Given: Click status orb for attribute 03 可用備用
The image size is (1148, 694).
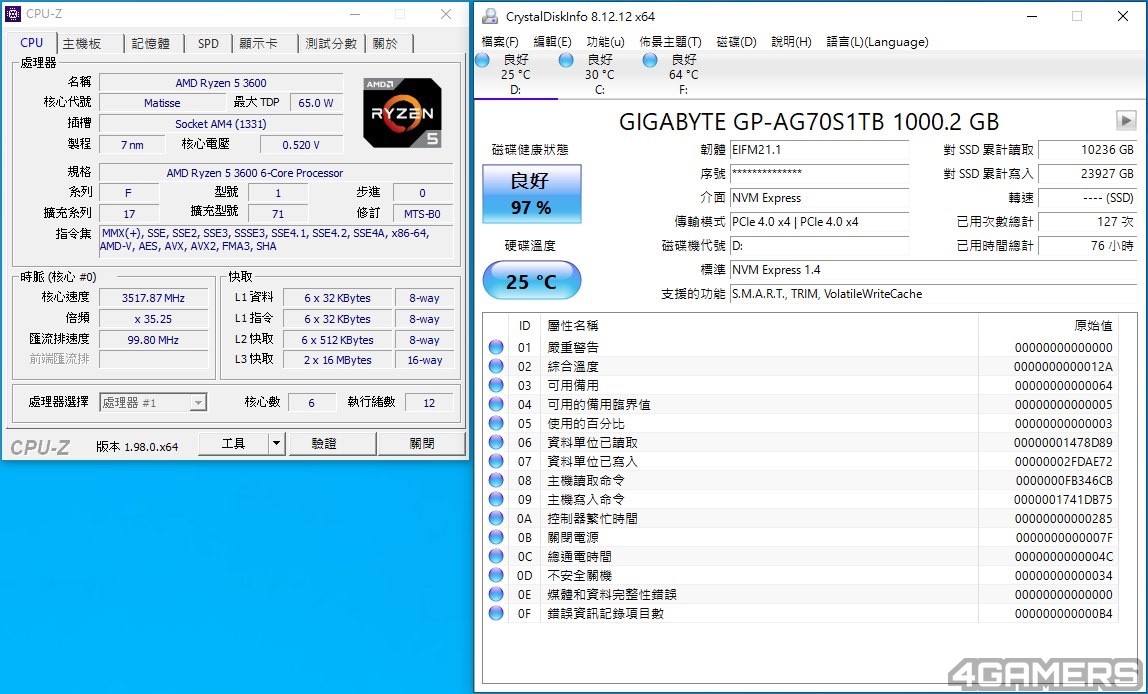Looking at the screenshot, I should [x=496, y=385].
